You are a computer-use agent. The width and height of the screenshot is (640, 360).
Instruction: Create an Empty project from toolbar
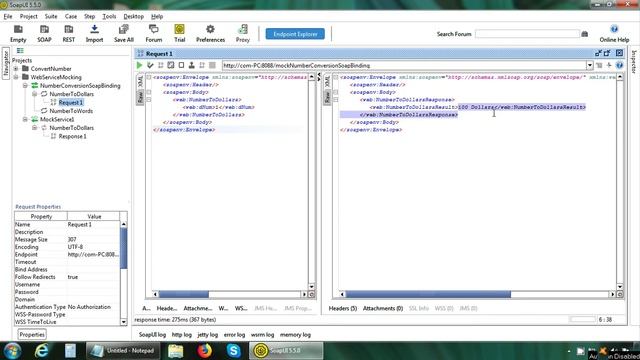pos(18,33)
